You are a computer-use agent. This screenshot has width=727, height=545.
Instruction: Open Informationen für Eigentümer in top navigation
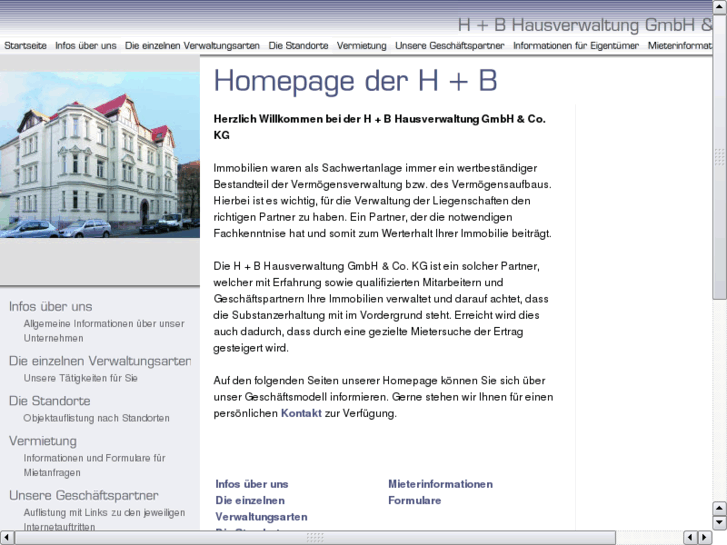coord(576,45)
